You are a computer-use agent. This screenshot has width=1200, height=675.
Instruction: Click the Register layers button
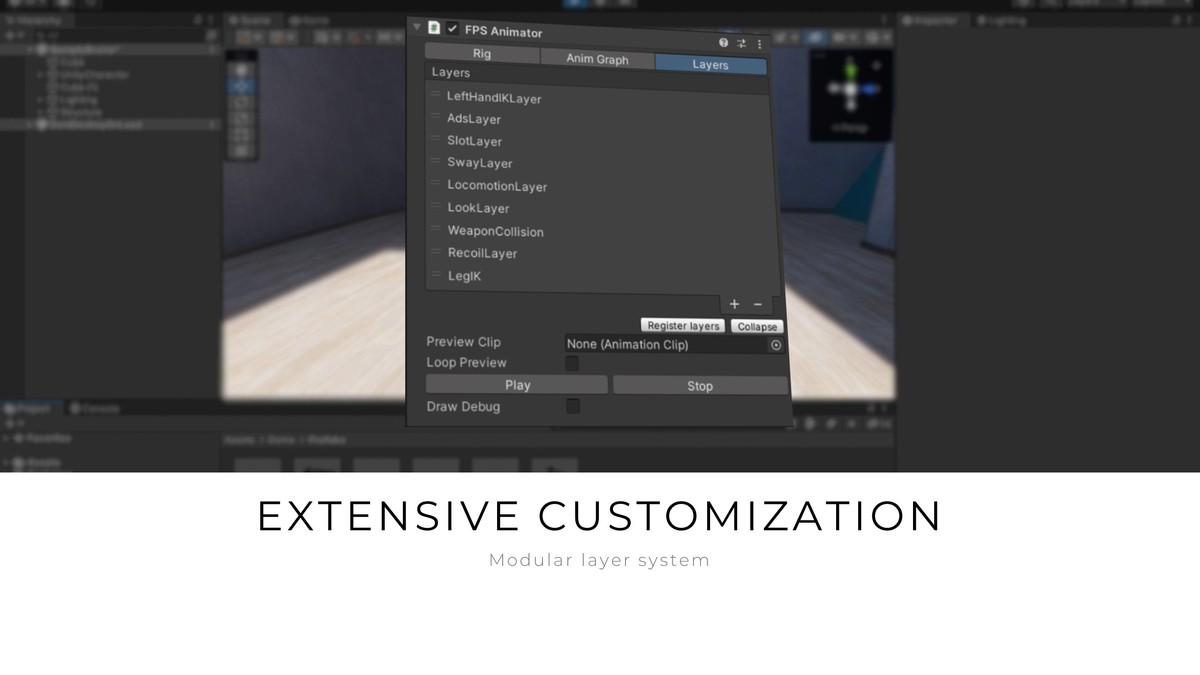tap(682, 325)
